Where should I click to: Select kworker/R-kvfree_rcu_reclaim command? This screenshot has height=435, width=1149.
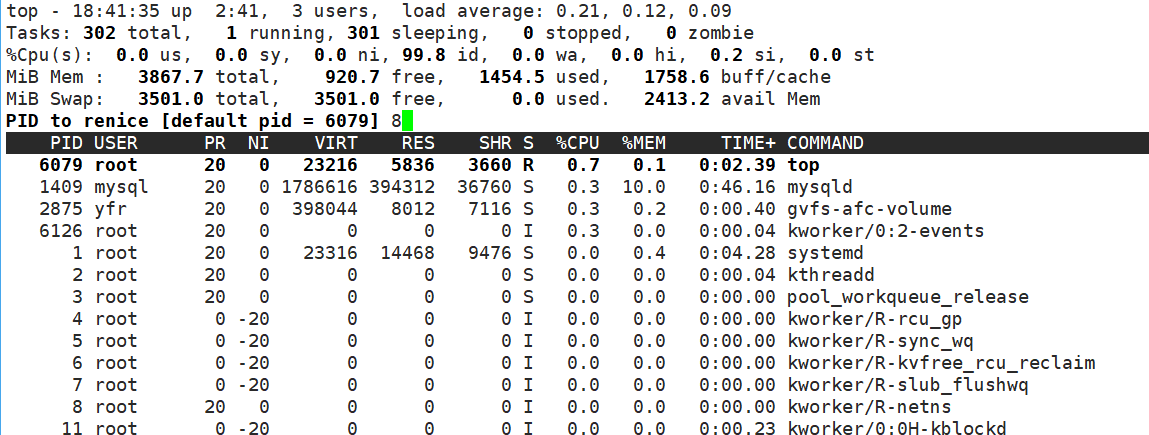941,363
